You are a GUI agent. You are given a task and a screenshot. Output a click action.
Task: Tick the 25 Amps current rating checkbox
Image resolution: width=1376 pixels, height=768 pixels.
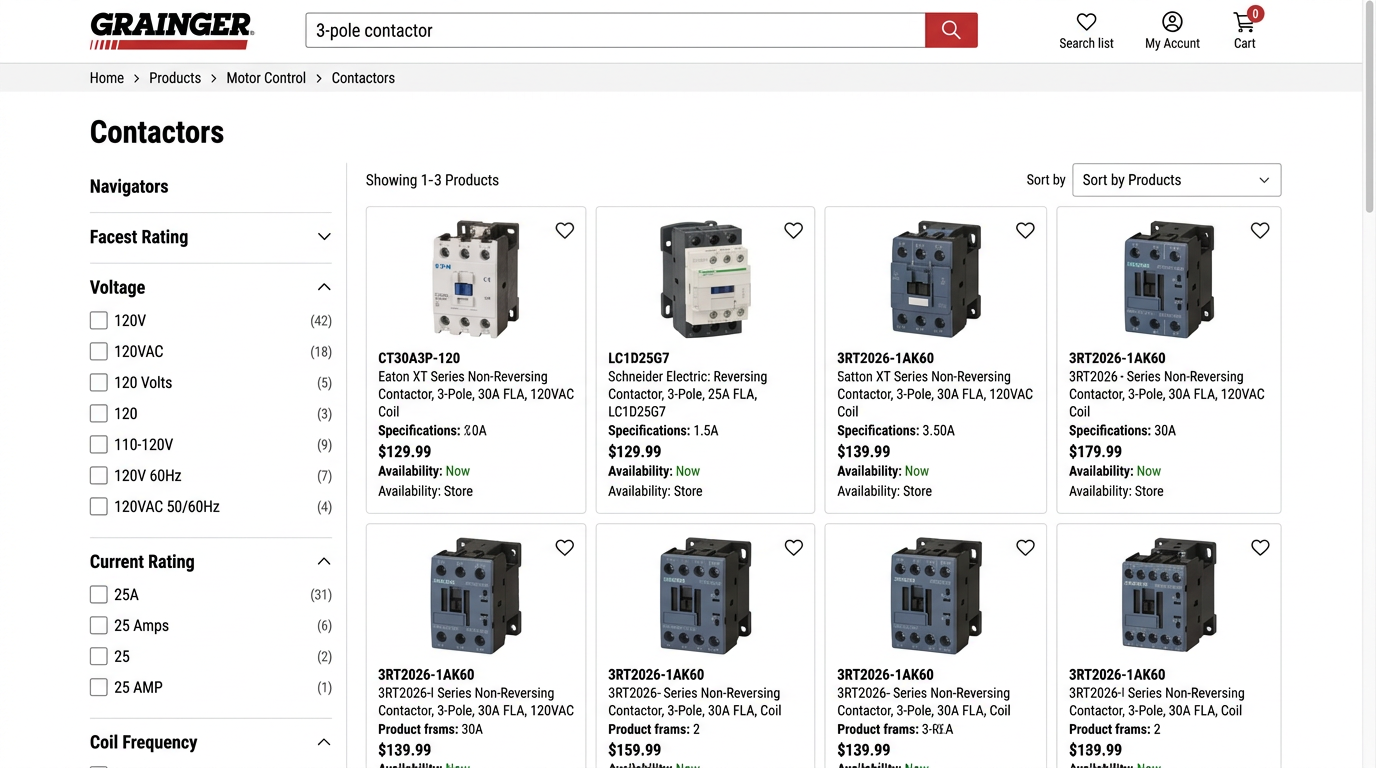(x=99, y=626)
